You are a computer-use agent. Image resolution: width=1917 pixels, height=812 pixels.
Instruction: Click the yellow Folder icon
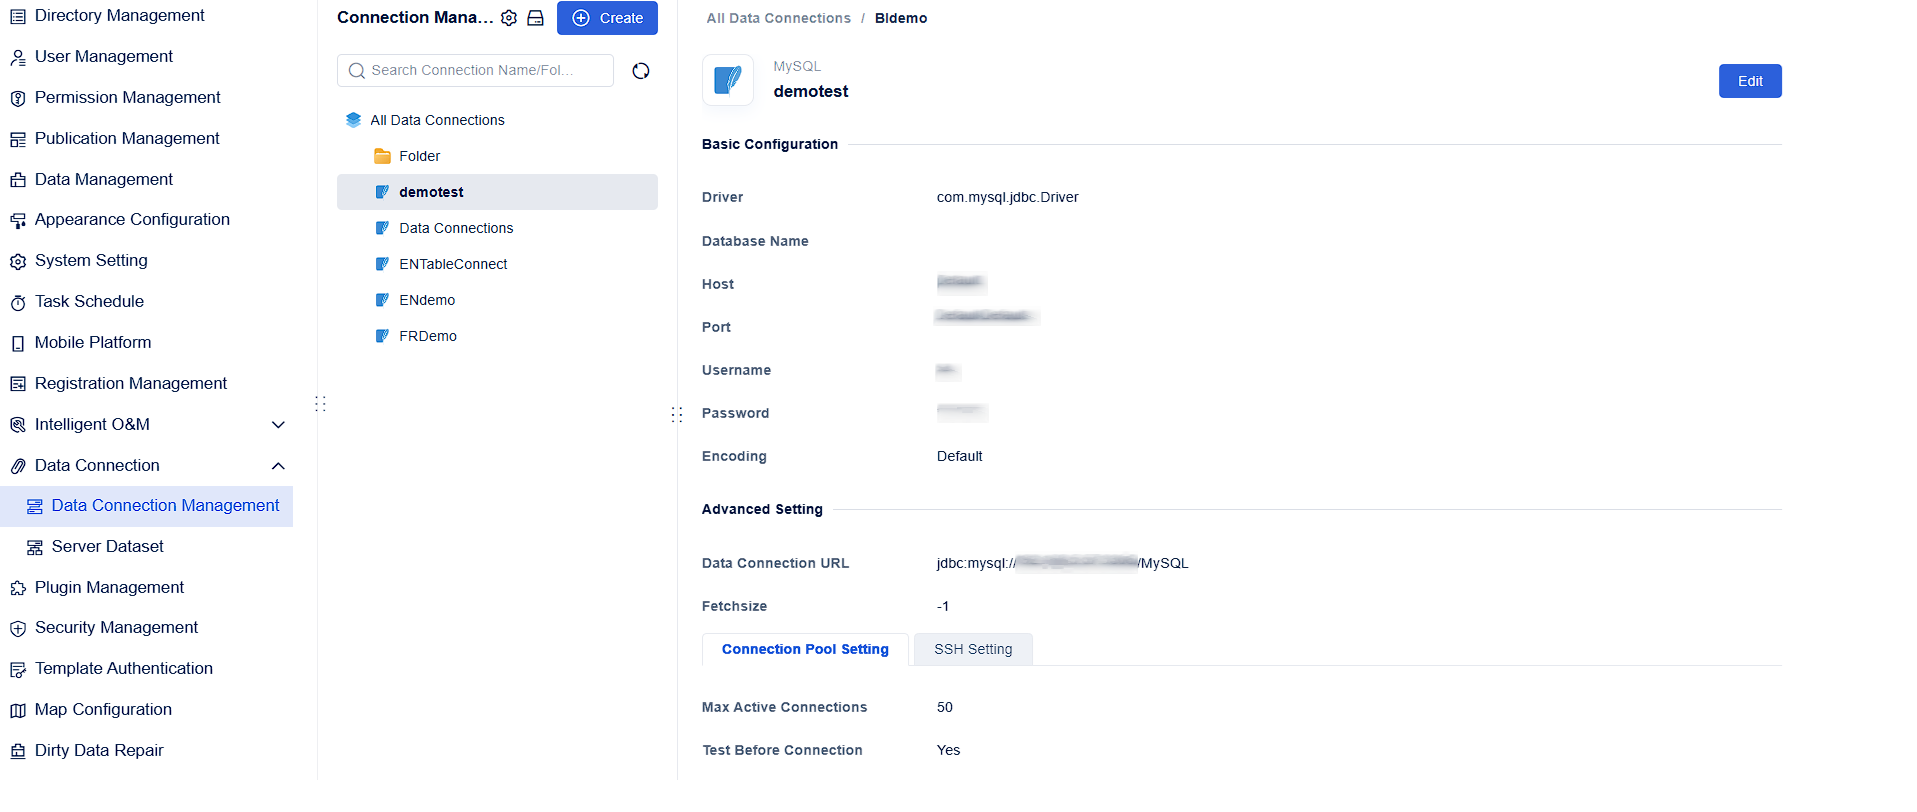click(x=382, y=156)
